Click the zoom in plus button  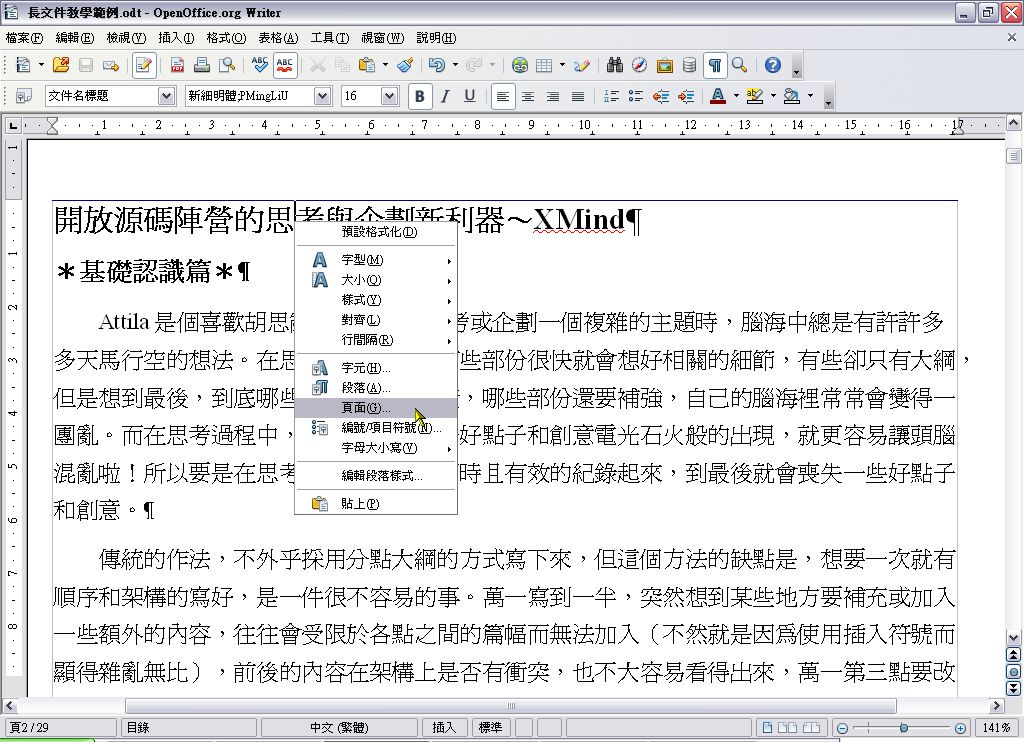960,728
